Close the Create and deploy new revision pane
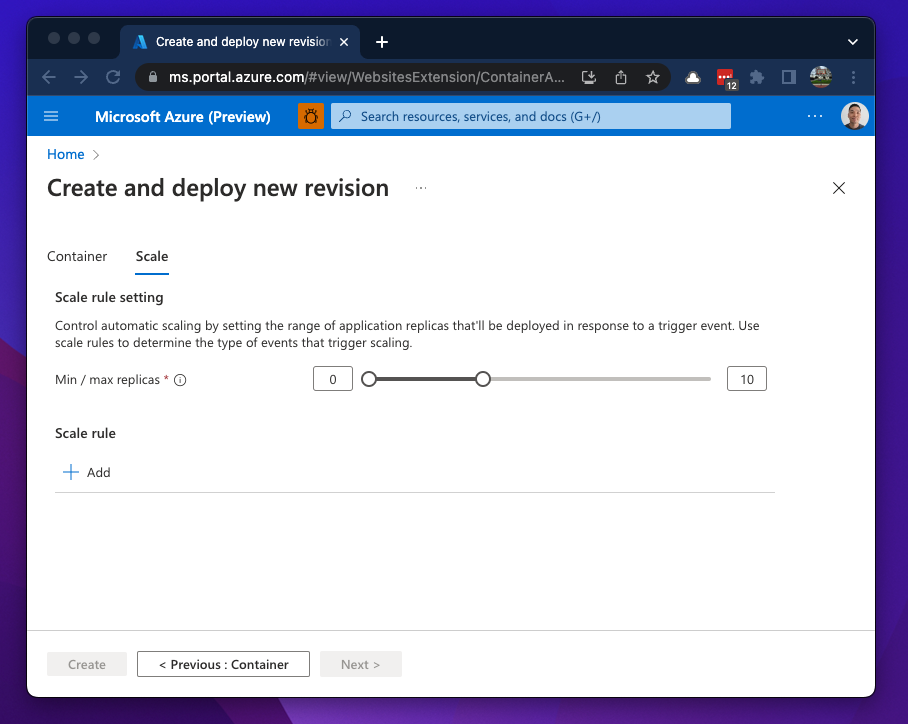The width and height of the screenshot is (908, 724). pos(839,188)
